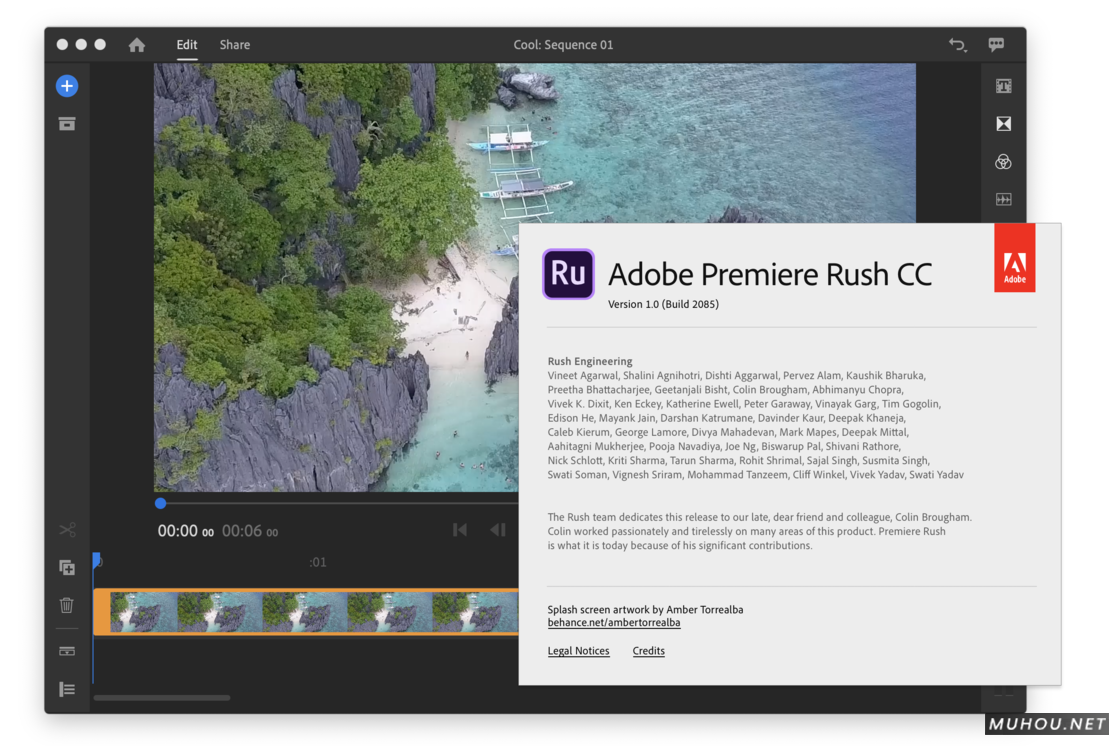The image size is (1120, 746).
Task: Click the Adobe Premiere Rush CC title
Action: coord(770,274)
